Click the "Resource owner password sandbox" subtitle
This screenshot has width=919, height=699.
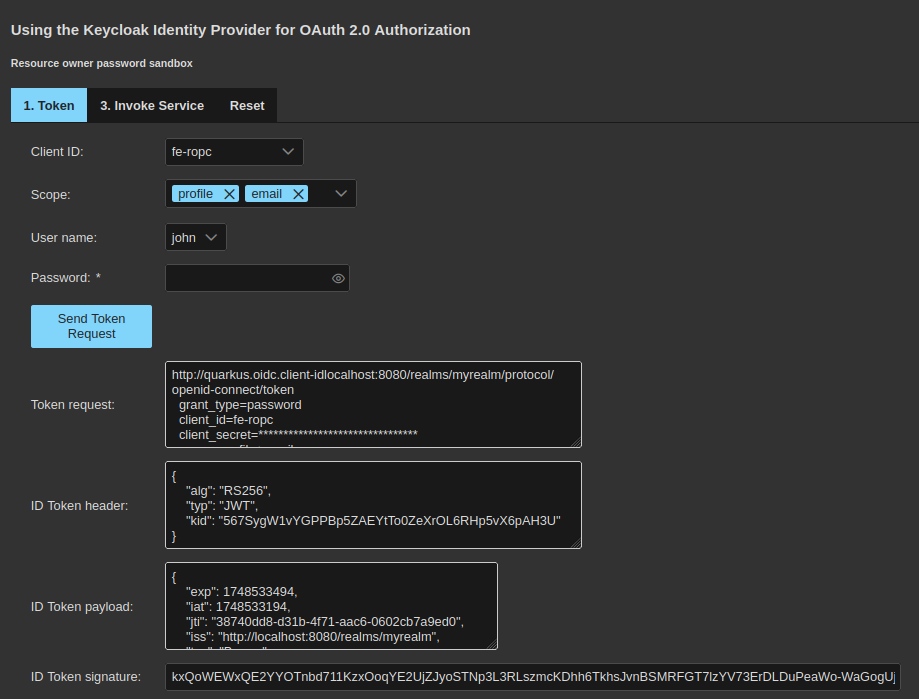click(101, 63)
